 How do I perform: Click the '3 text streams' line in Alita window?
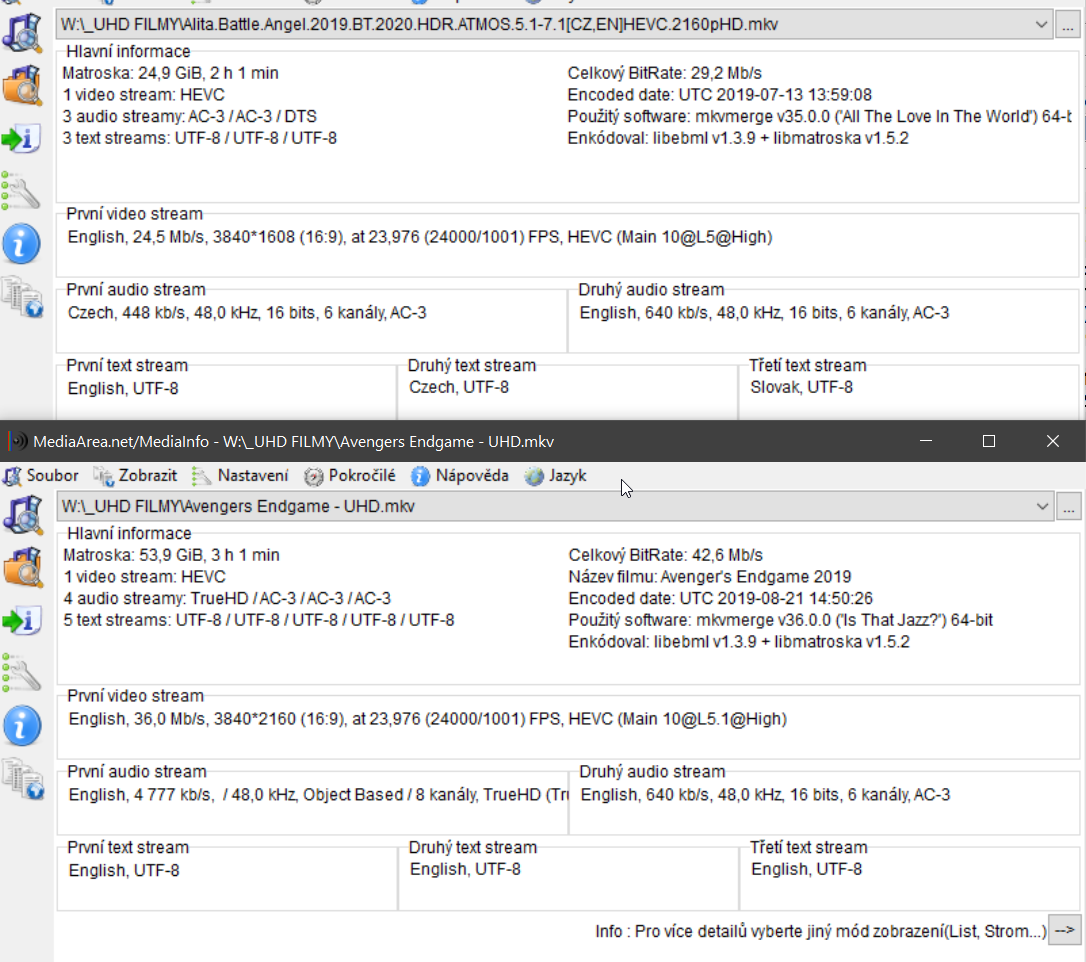tap(199, 137)
